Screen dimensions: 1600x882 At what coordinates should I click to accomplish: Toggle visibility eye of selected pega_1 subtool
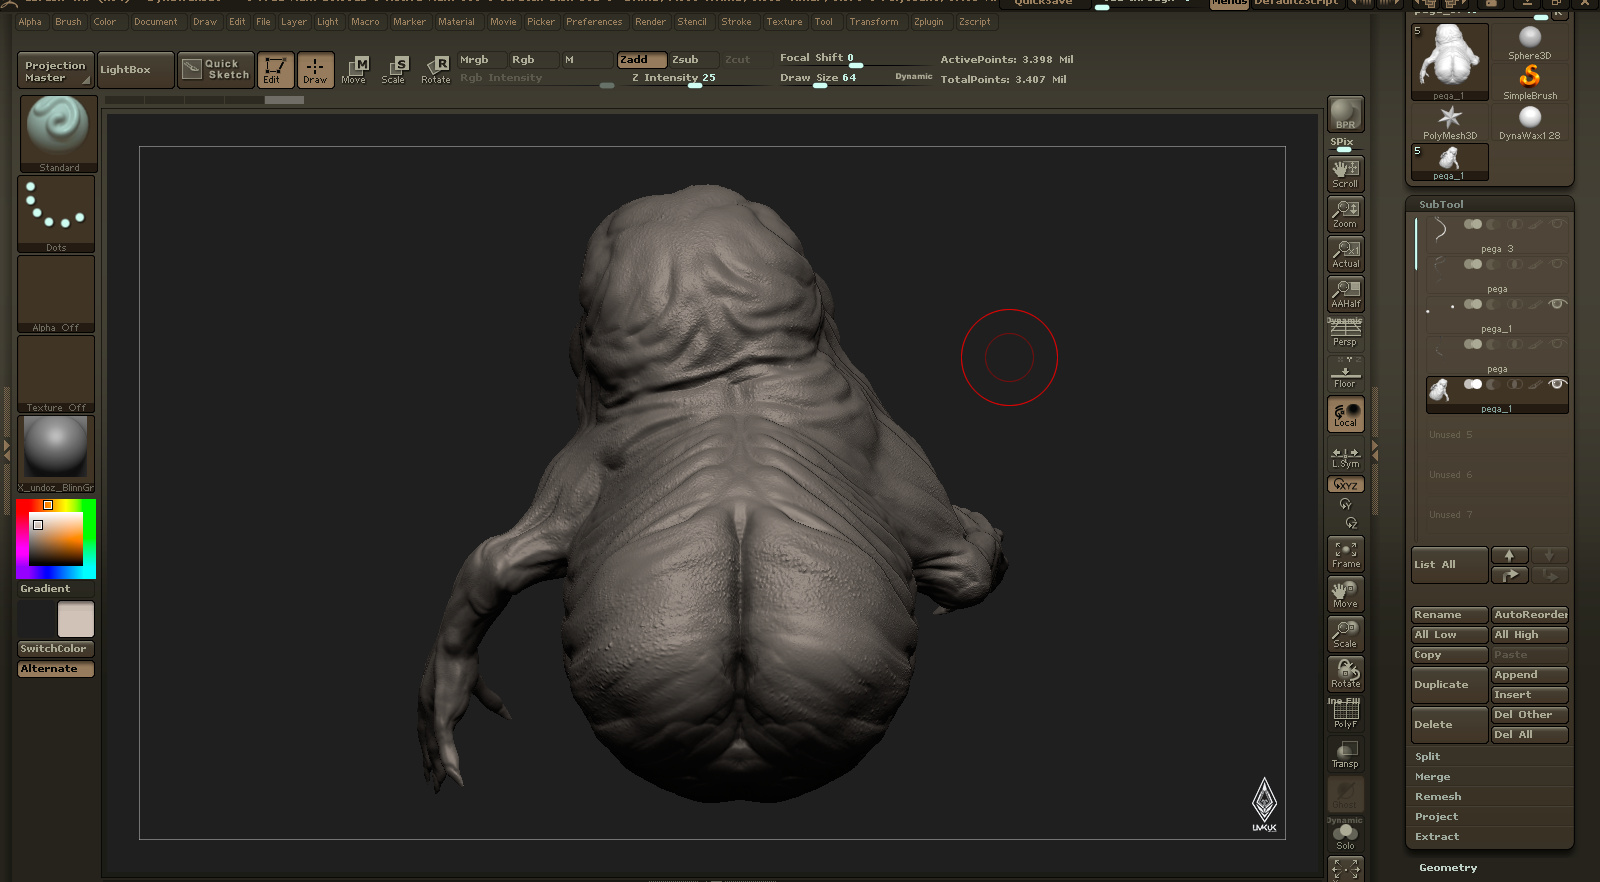1556,384
